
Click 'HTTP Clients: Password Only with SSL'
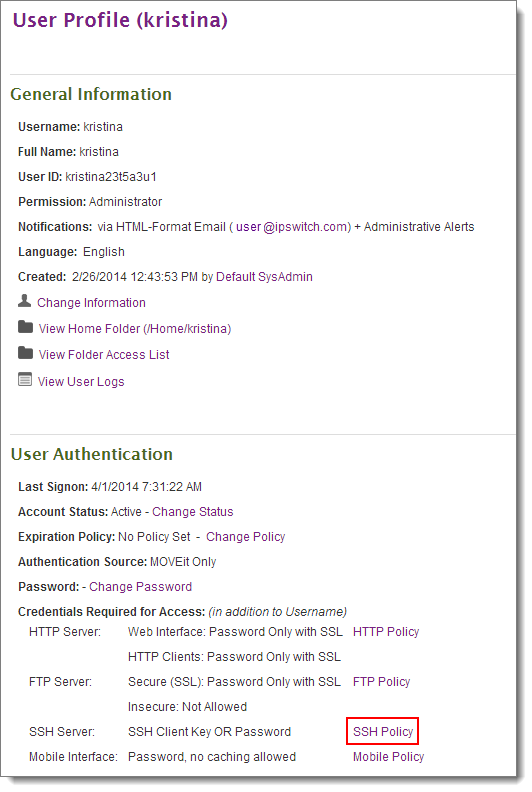(x=234, y=657)
